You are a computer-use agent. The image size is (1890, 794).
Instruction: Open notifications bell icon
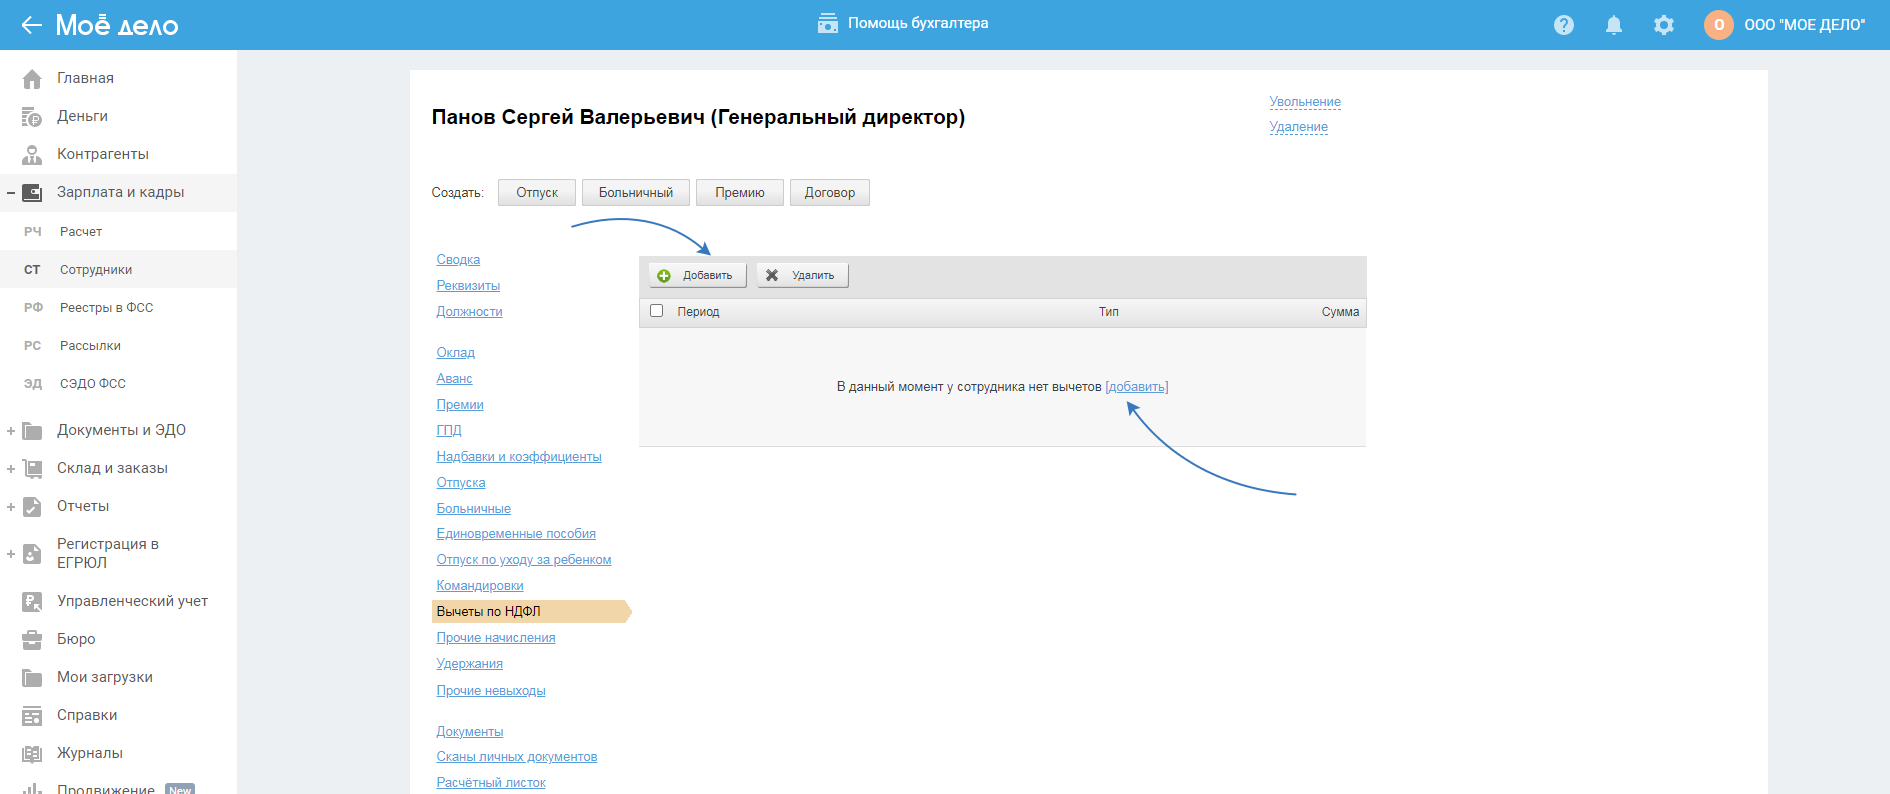pyautogui.click(x=1614, y=25)
